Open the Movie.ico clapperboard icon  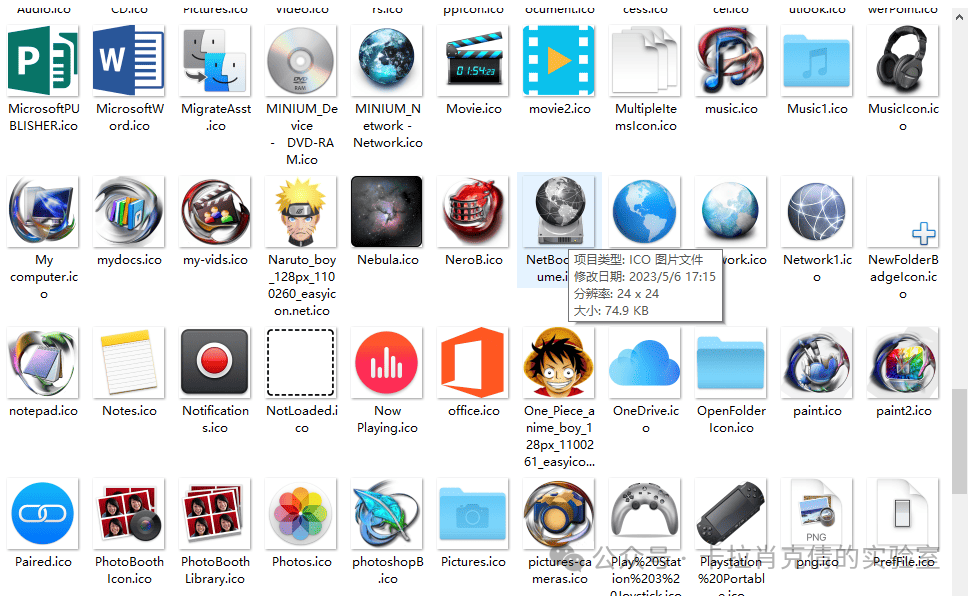pyautogui.click(x=472, y=60)
